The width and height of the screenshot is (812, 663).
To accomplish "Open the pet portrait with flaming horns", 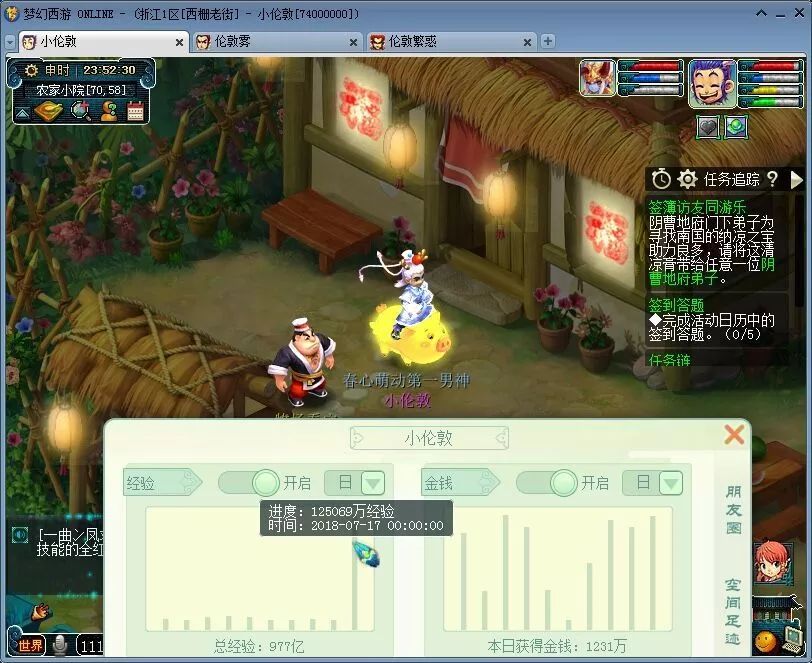I will click(598, 78).
